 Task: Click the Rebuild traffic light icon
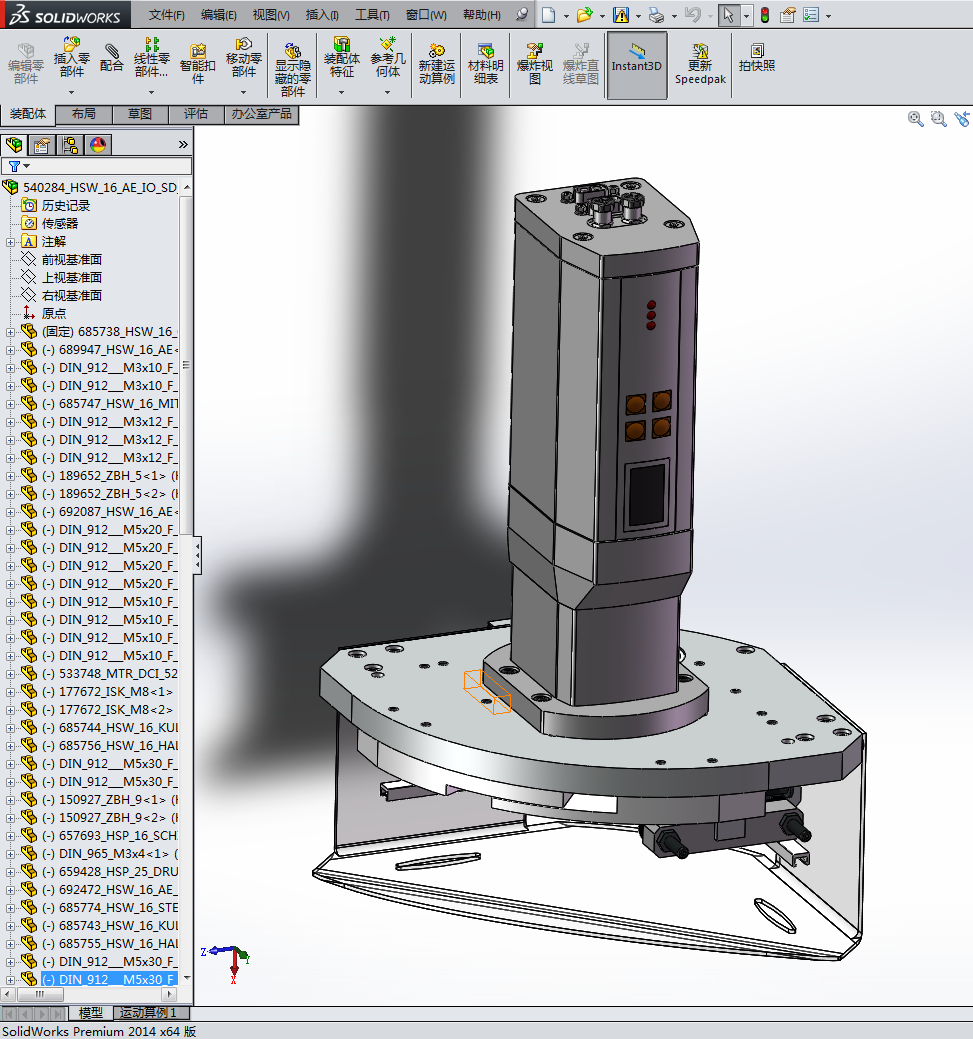tap(765, 15)
